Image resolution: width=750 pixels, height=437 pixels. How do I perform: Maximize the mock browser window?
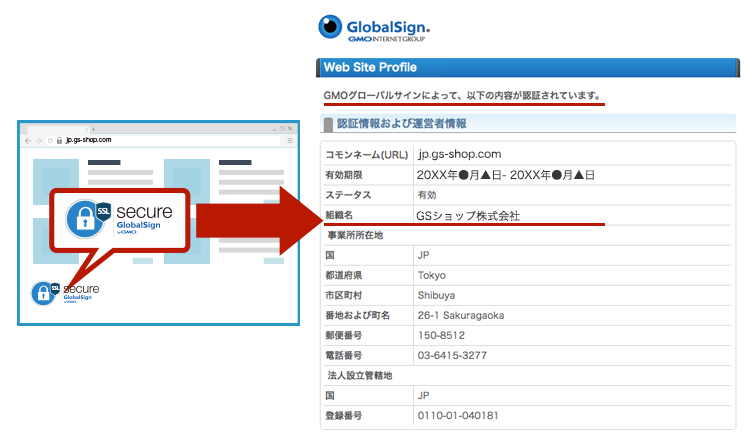coord(283,129)
